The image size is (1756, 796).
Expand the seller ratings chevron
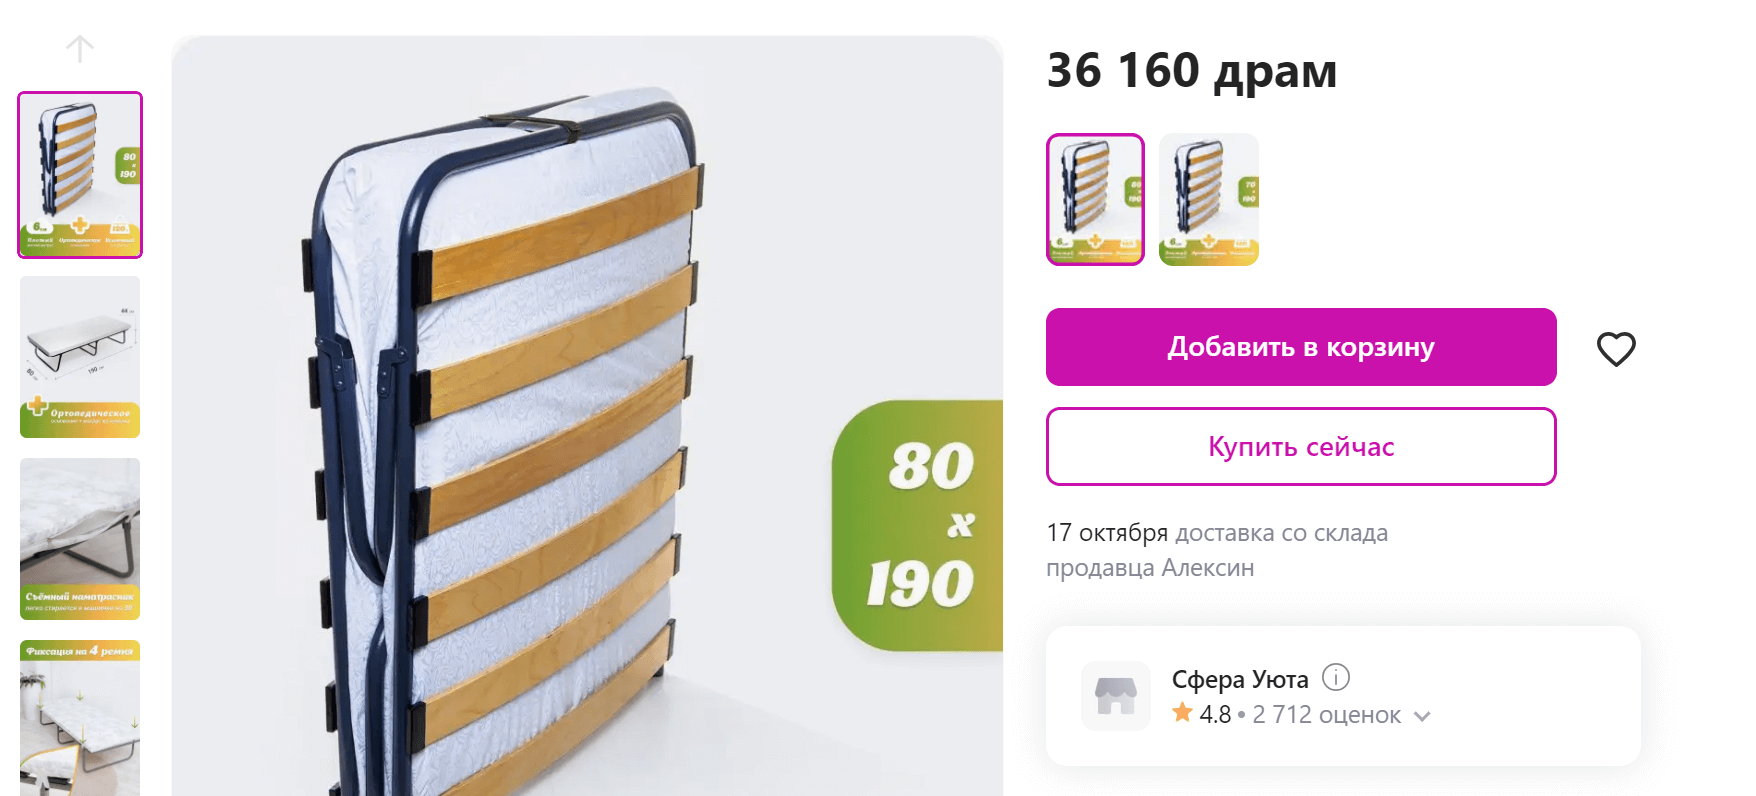tap(1423, 716)
